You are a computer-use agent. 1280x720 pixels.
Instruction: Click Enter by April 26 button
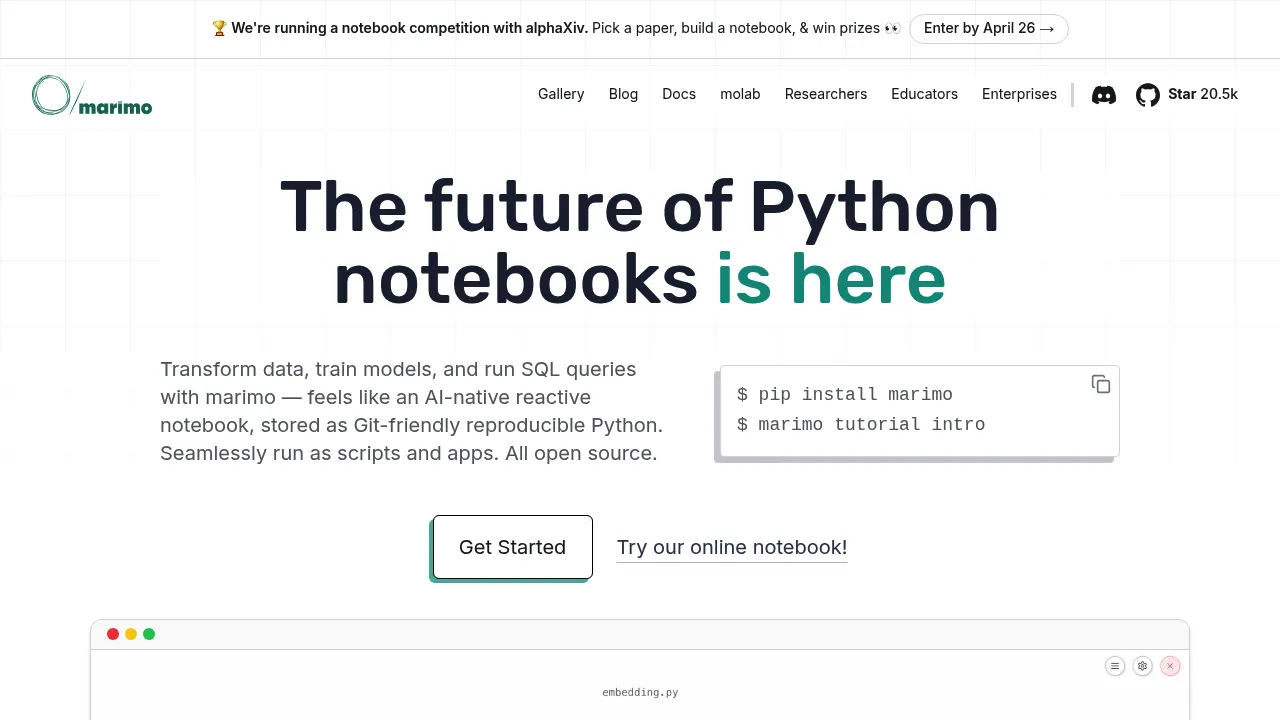[x=989, y=28]
